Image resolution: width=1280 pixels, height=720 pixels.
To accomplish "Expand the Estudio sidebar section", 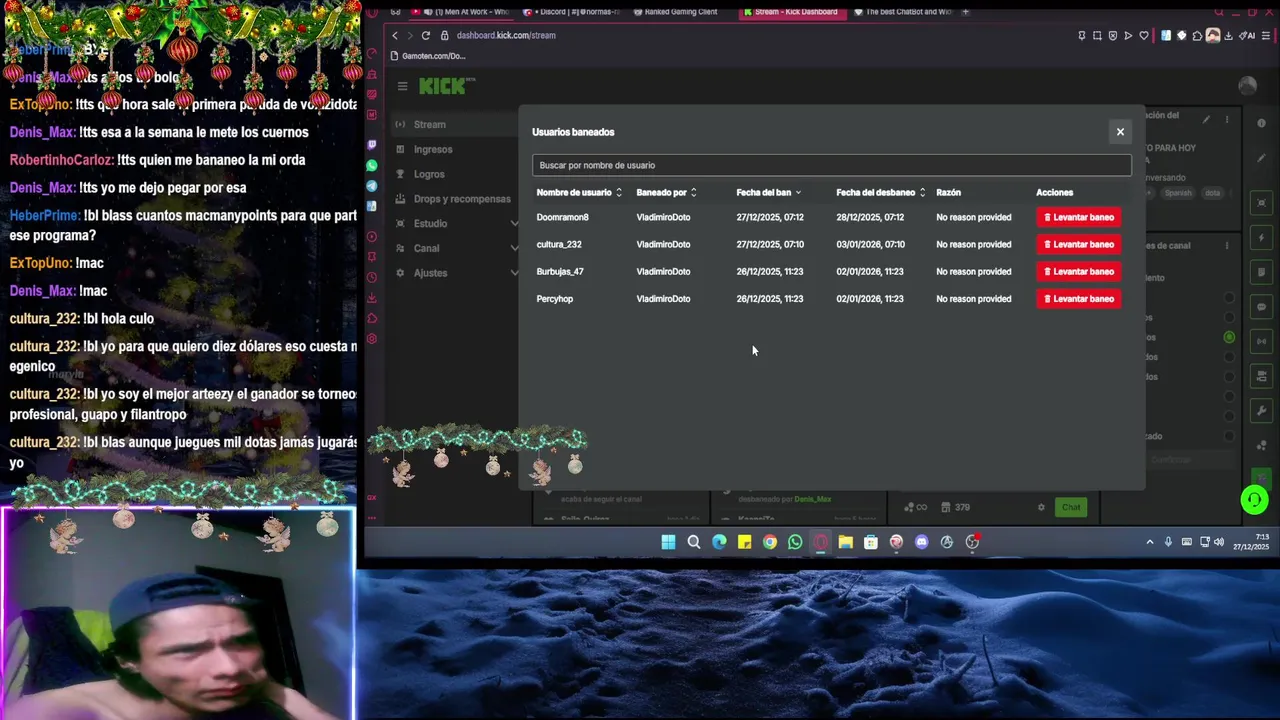I will pos(456,223).
